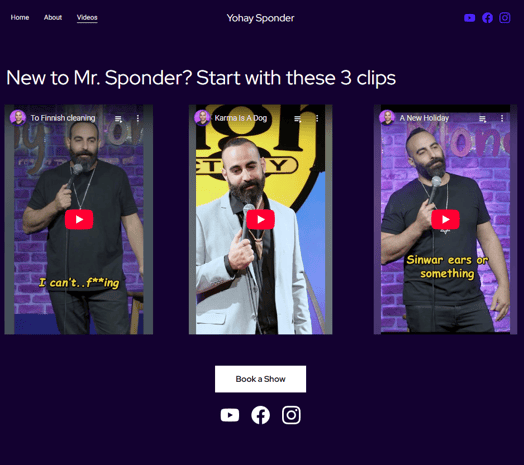The image size is (524, 465).
Task: Play the 'Karma Is A Dog' video
Action: [261, 219]
